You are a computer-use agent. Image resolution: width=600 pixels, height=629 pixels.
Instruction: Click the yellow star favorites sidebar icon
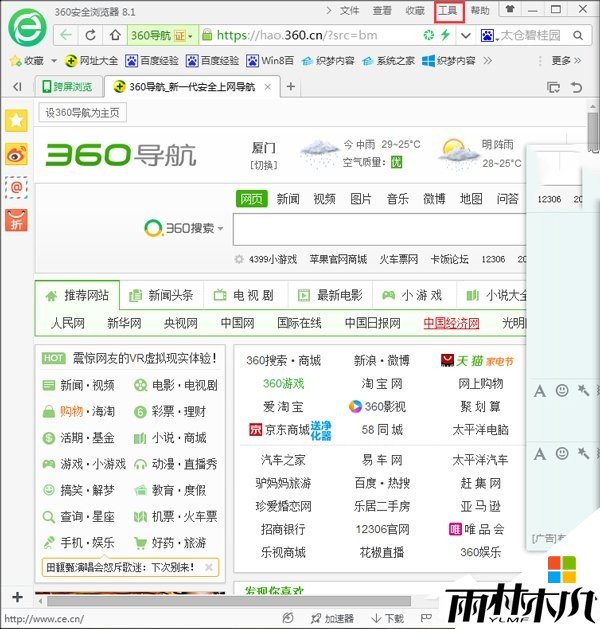coord(16,120)
